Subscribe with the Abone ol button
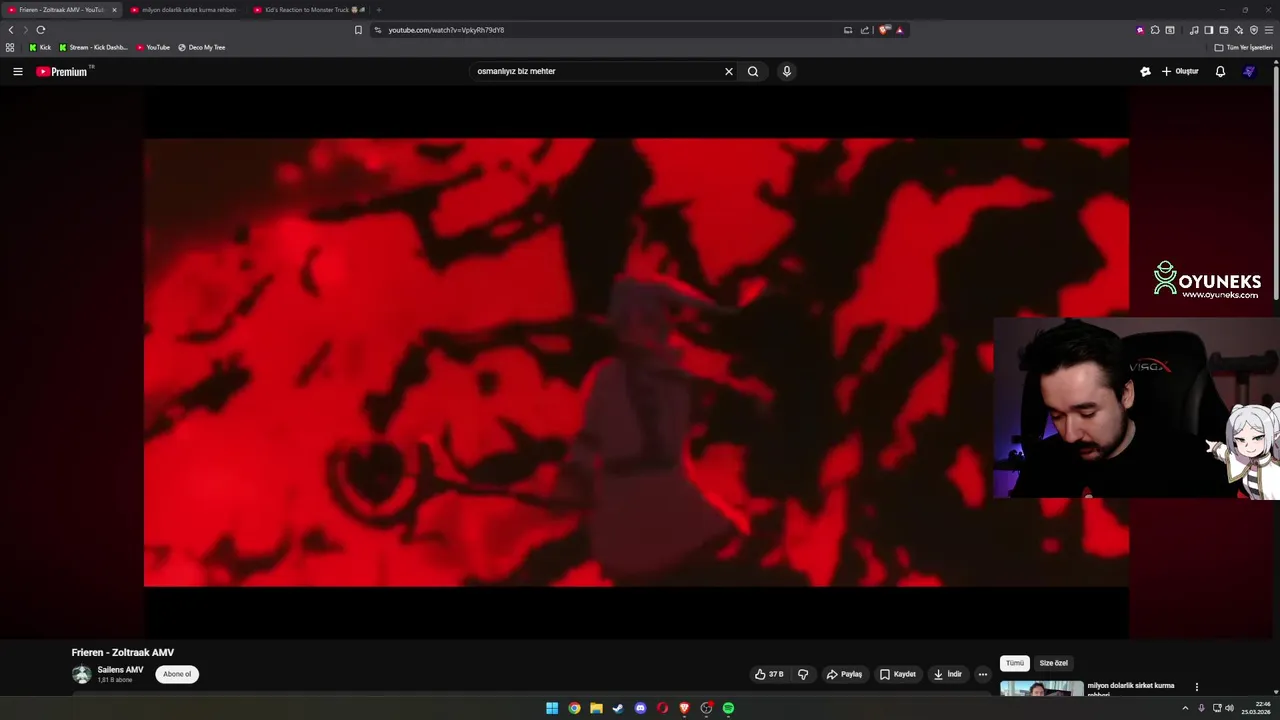1280x720 pixels. pos(177,674)
